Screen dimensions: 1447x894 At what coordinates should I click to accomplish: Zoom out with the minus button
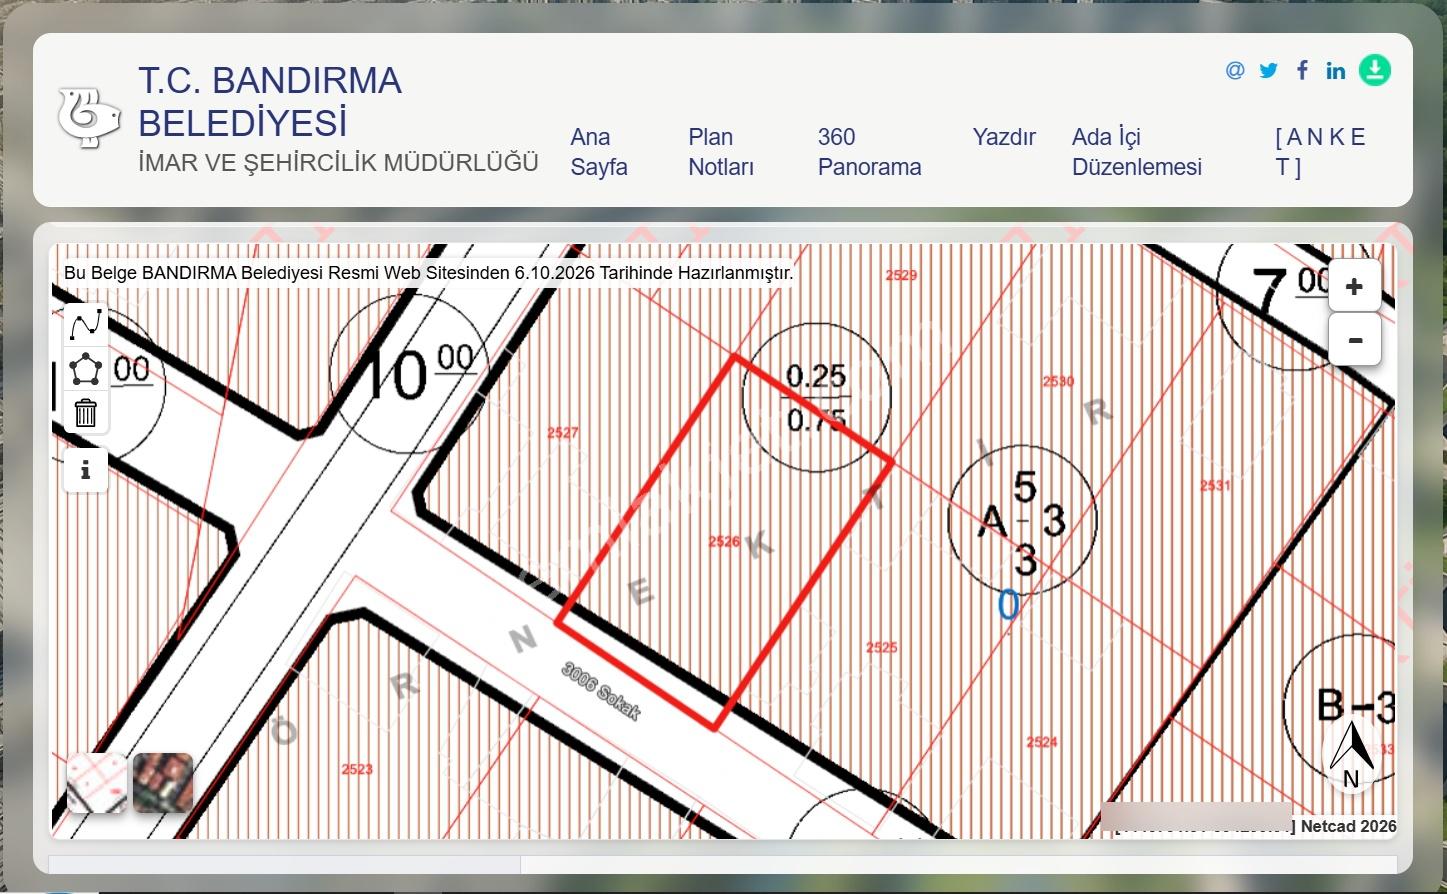pyautogui.click(x=1355, y=340)
